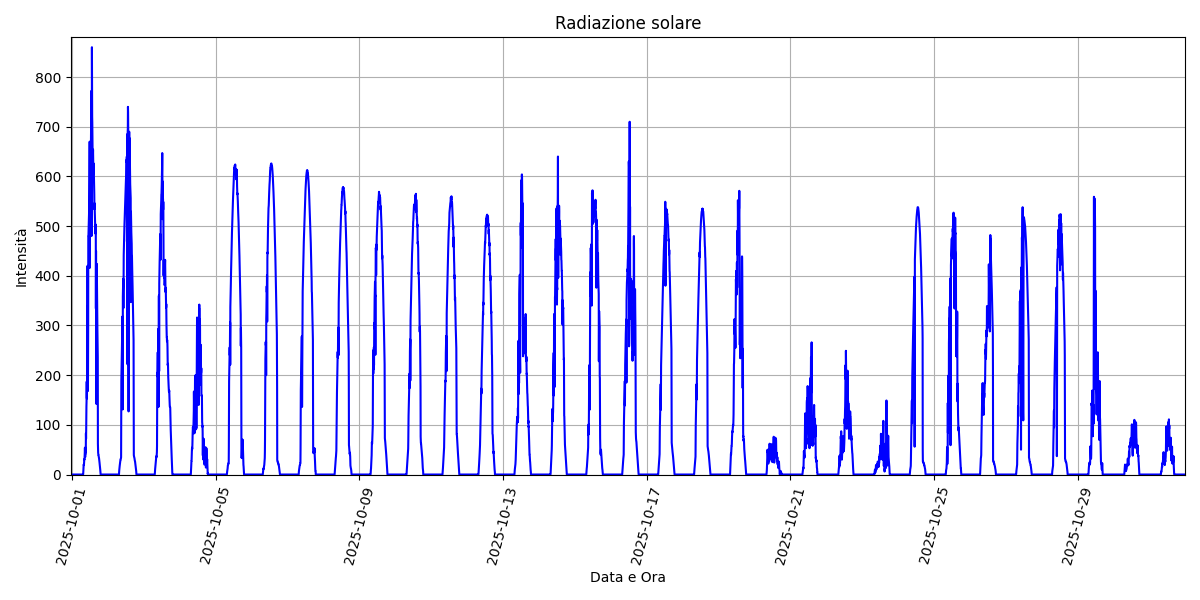Select the 700 y-axis tick label

point(48,127)
